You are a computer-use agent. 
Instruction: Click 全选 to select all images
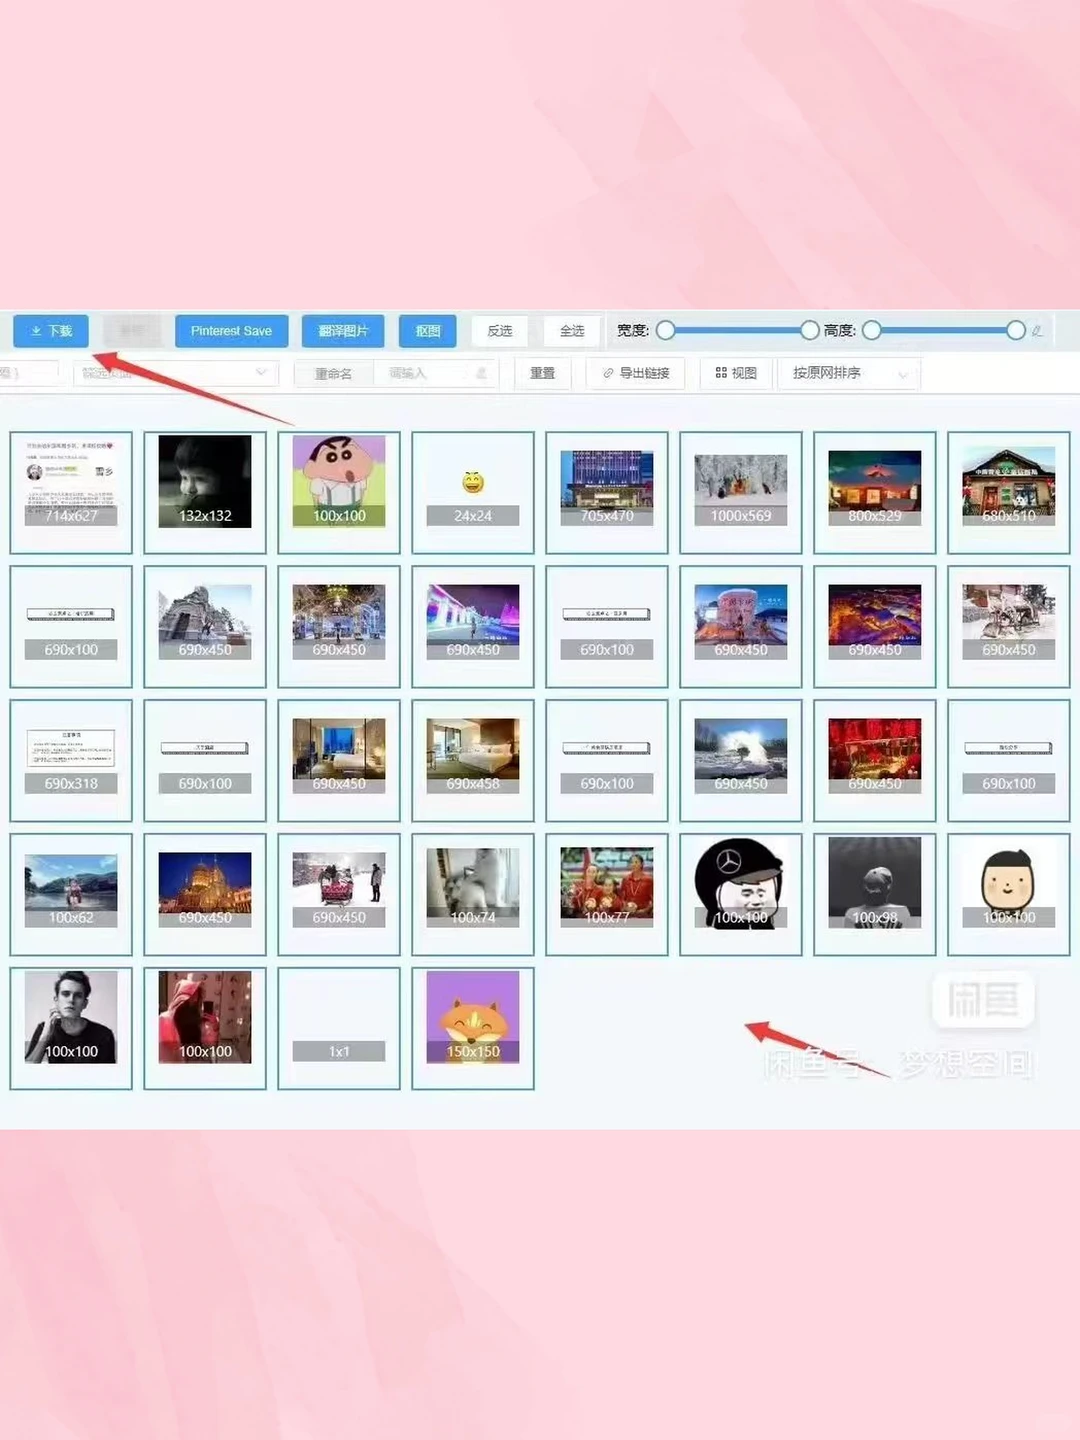572,331
